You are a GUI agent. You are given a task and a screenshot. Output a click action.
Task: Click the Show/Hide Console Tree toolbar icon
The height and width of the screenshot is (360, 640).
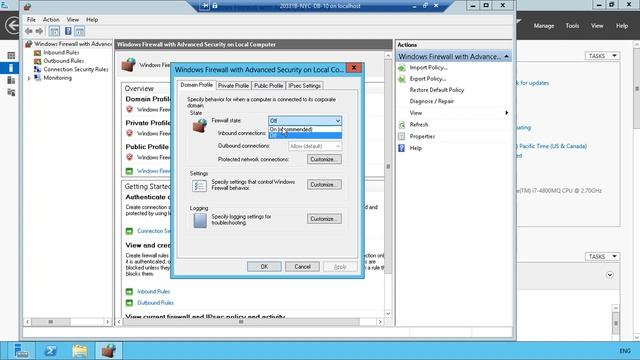[x=54, y=31]
